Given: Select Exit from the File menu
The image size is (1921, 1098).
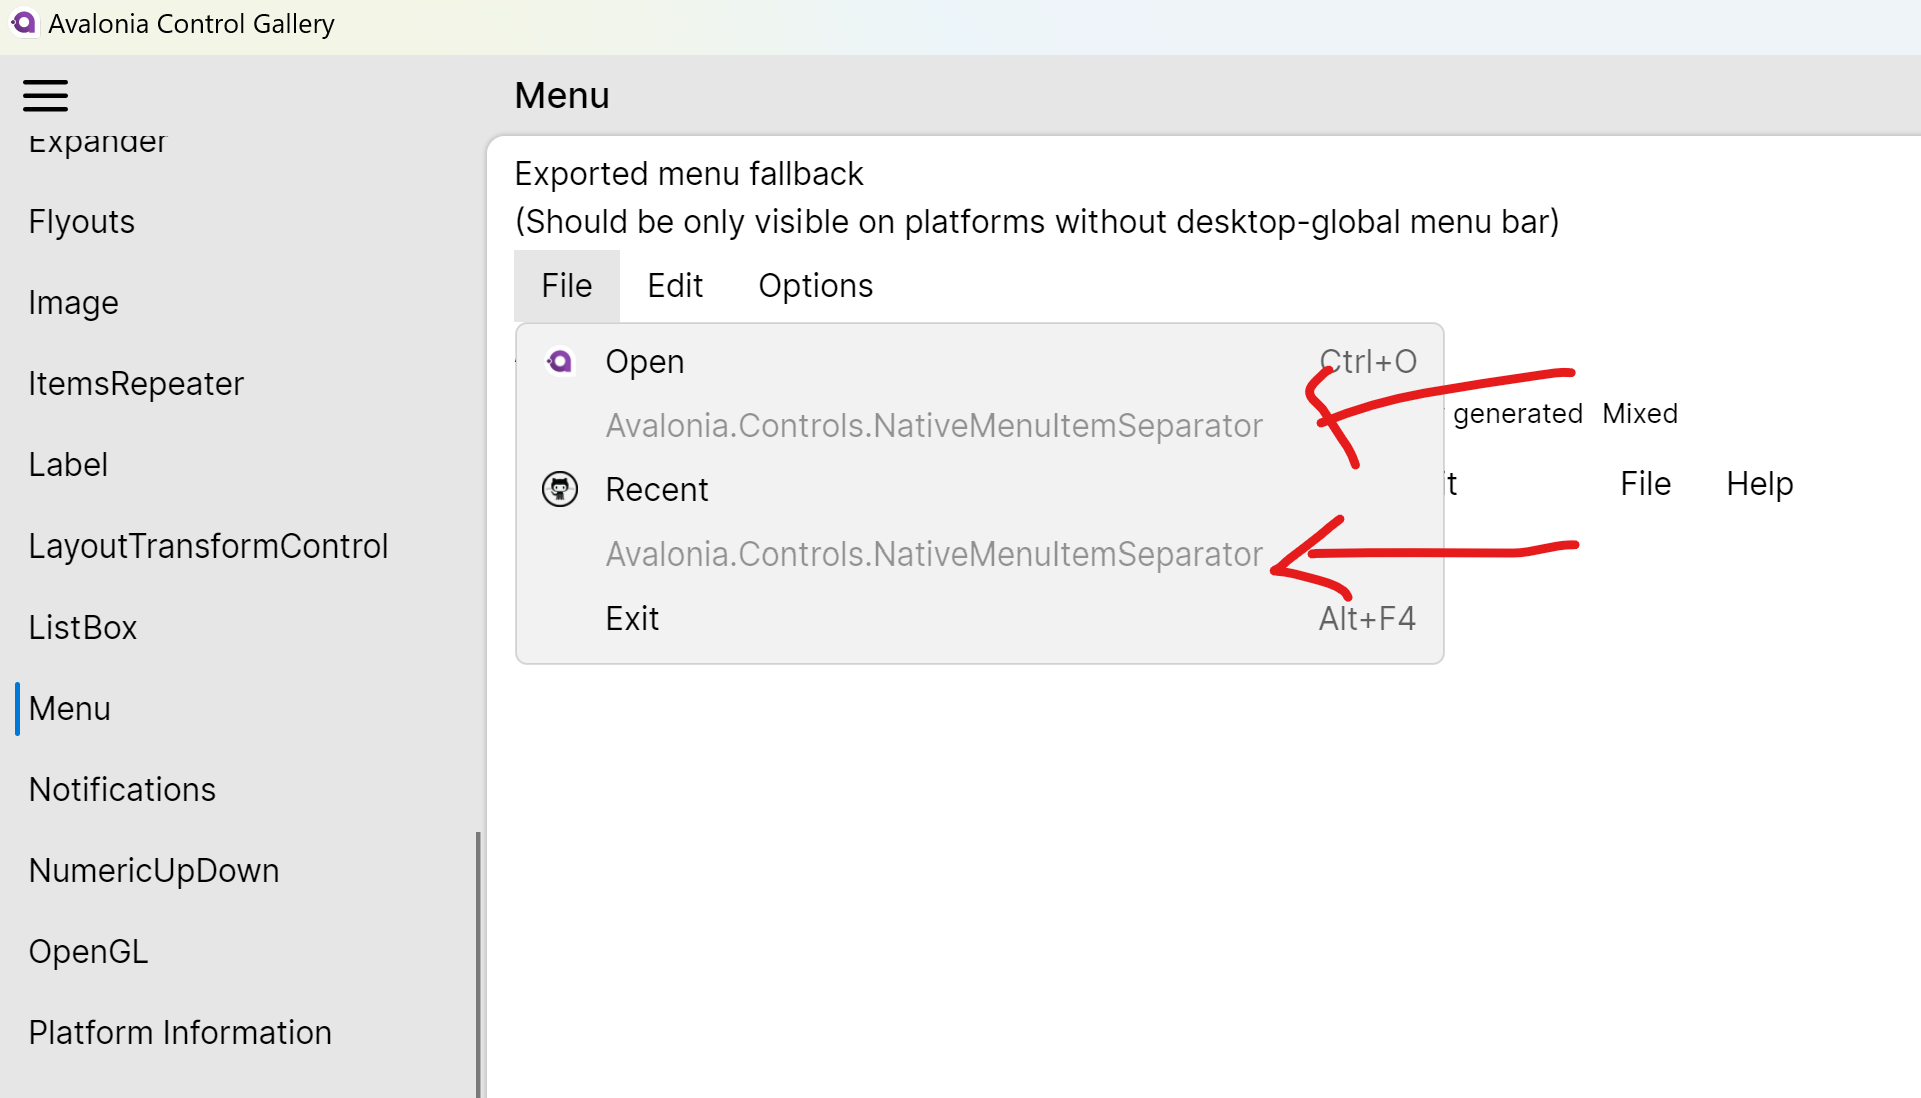Looking at the screenshot, I should click(632, 617).
